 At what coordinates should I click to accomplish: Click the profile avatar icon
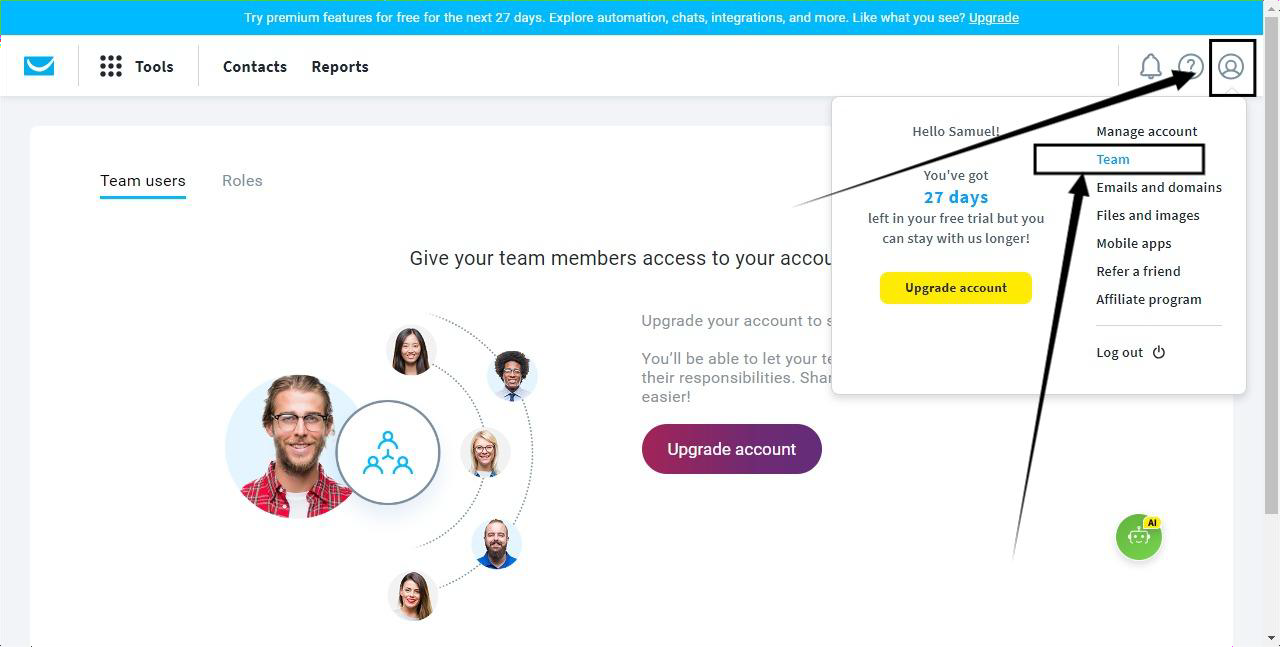tap(1231, 67)
